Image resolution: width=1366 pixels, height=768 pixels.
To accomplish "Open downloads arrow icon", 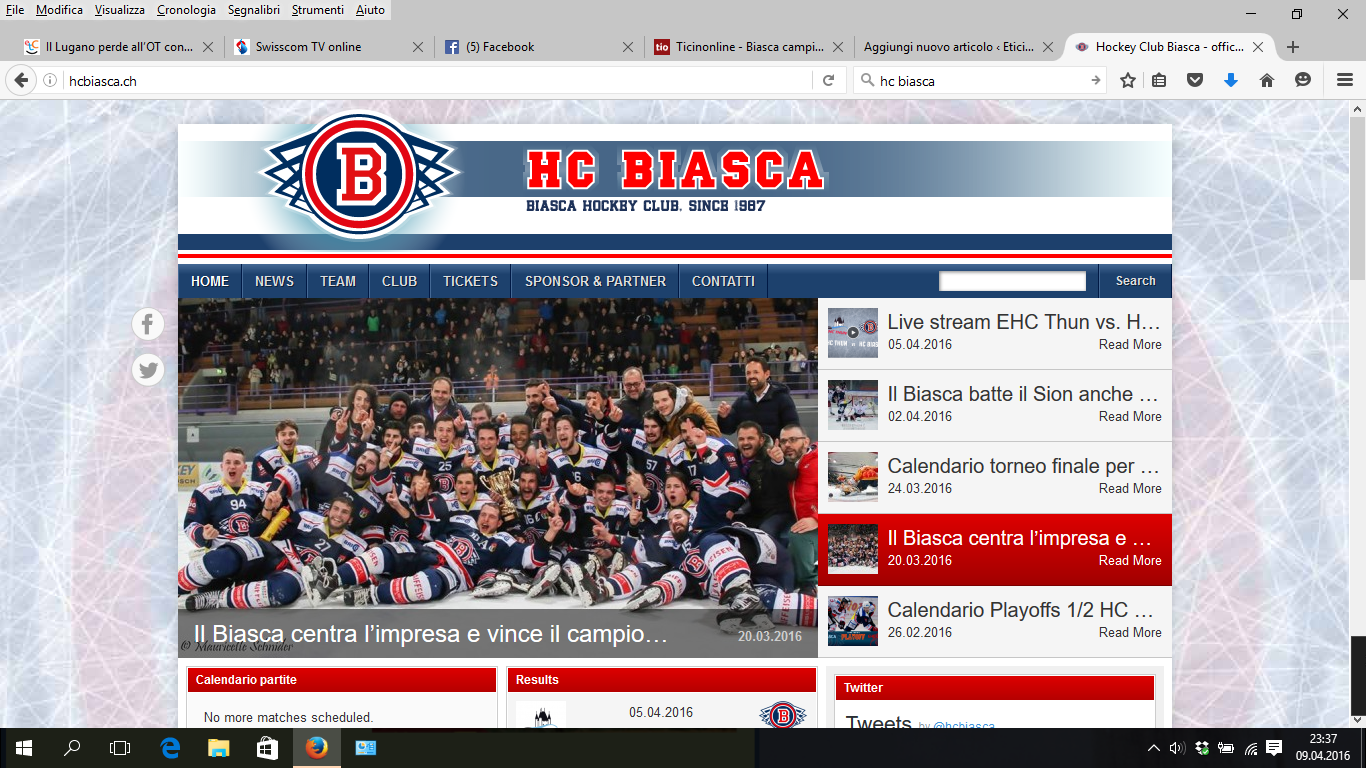I will [1231, 81].
